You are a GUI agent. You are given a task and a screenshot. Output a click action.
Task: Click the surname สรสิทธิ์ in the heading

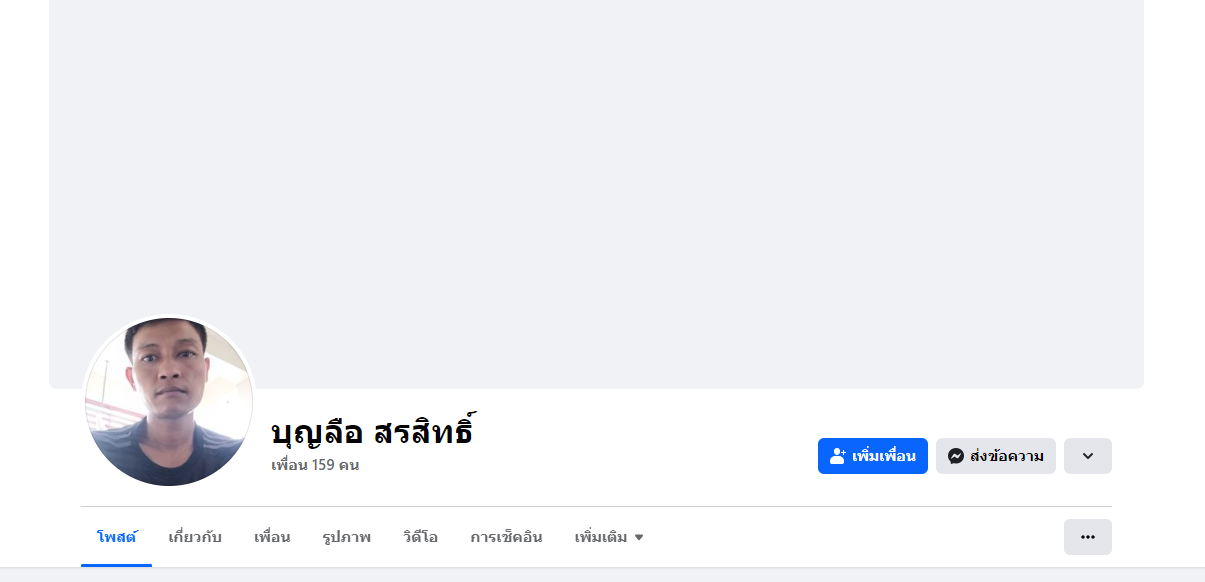tap(423, 433)
